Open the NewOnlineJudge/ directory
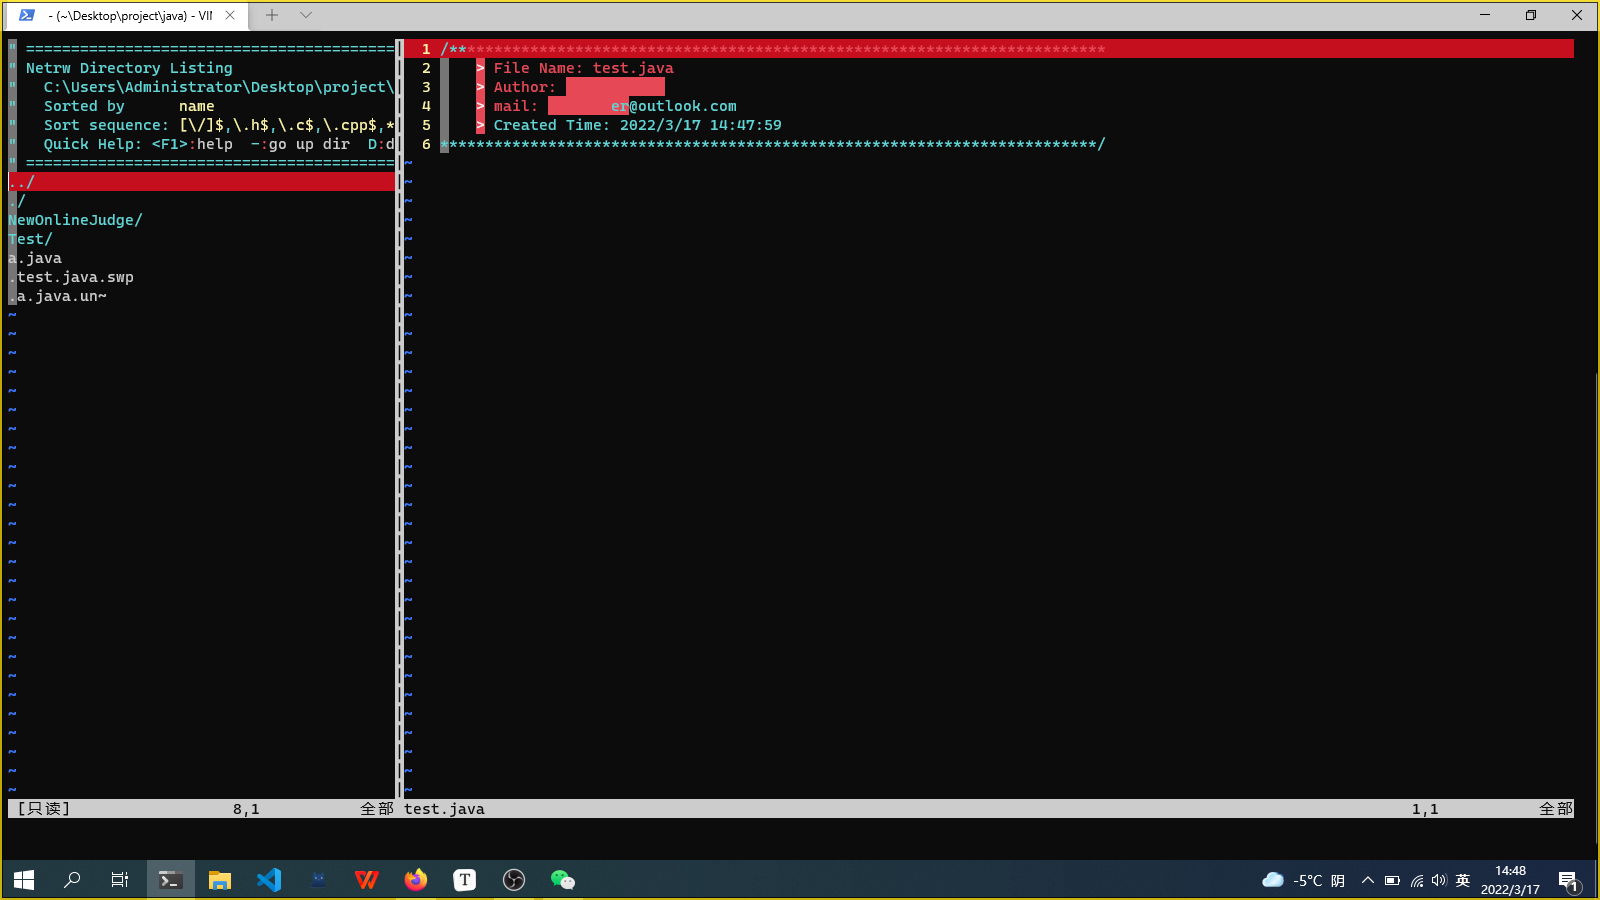This screenshot has height=900, width=1600. [75, 220]
